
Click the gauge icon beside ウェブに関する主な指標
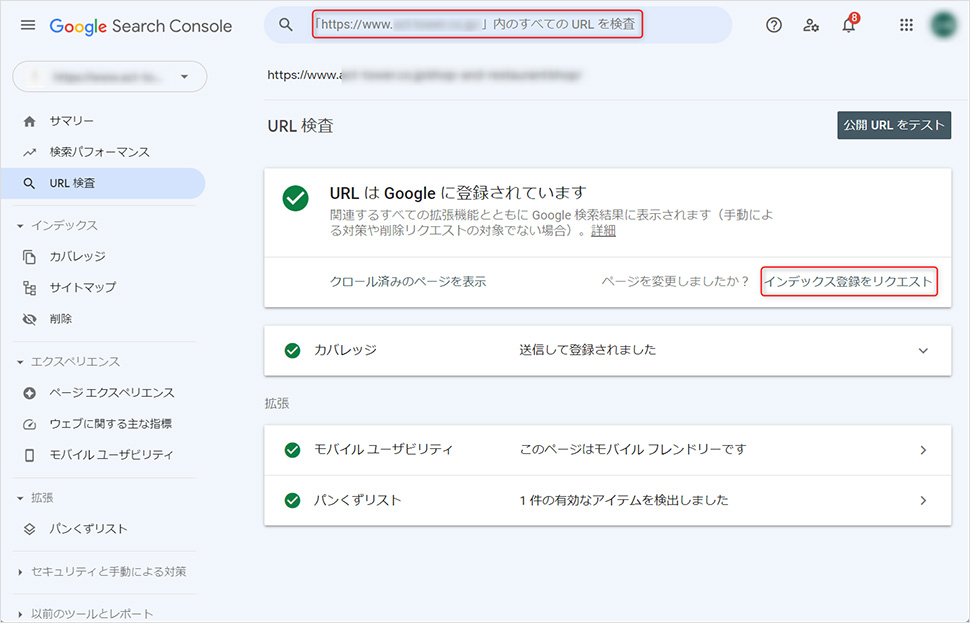29,424
